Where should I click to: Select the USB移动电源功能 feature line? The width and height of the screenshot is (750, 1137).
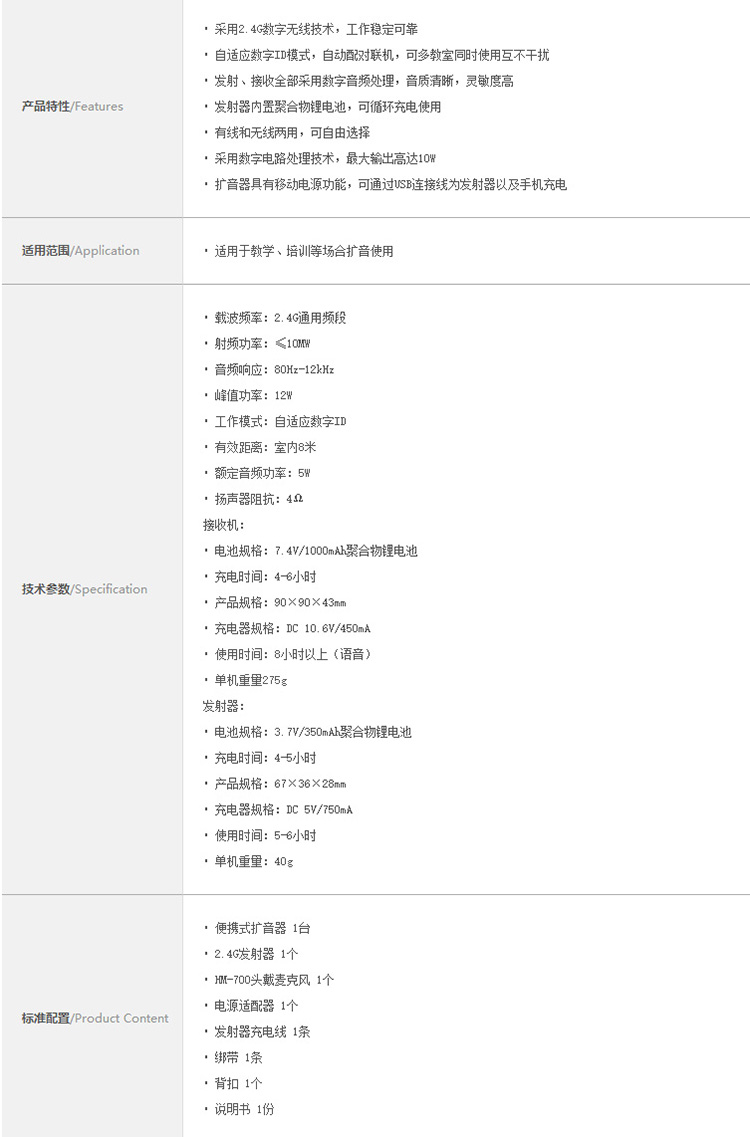point(390,184)
